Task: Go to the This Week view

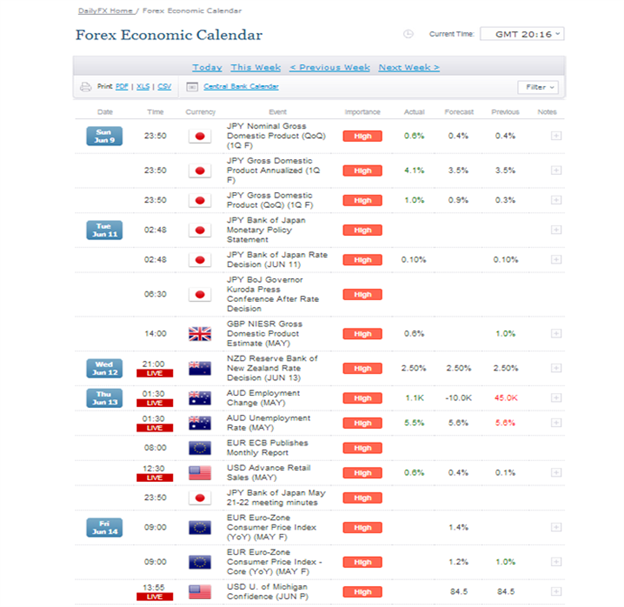Action: (x=255, y=68)
